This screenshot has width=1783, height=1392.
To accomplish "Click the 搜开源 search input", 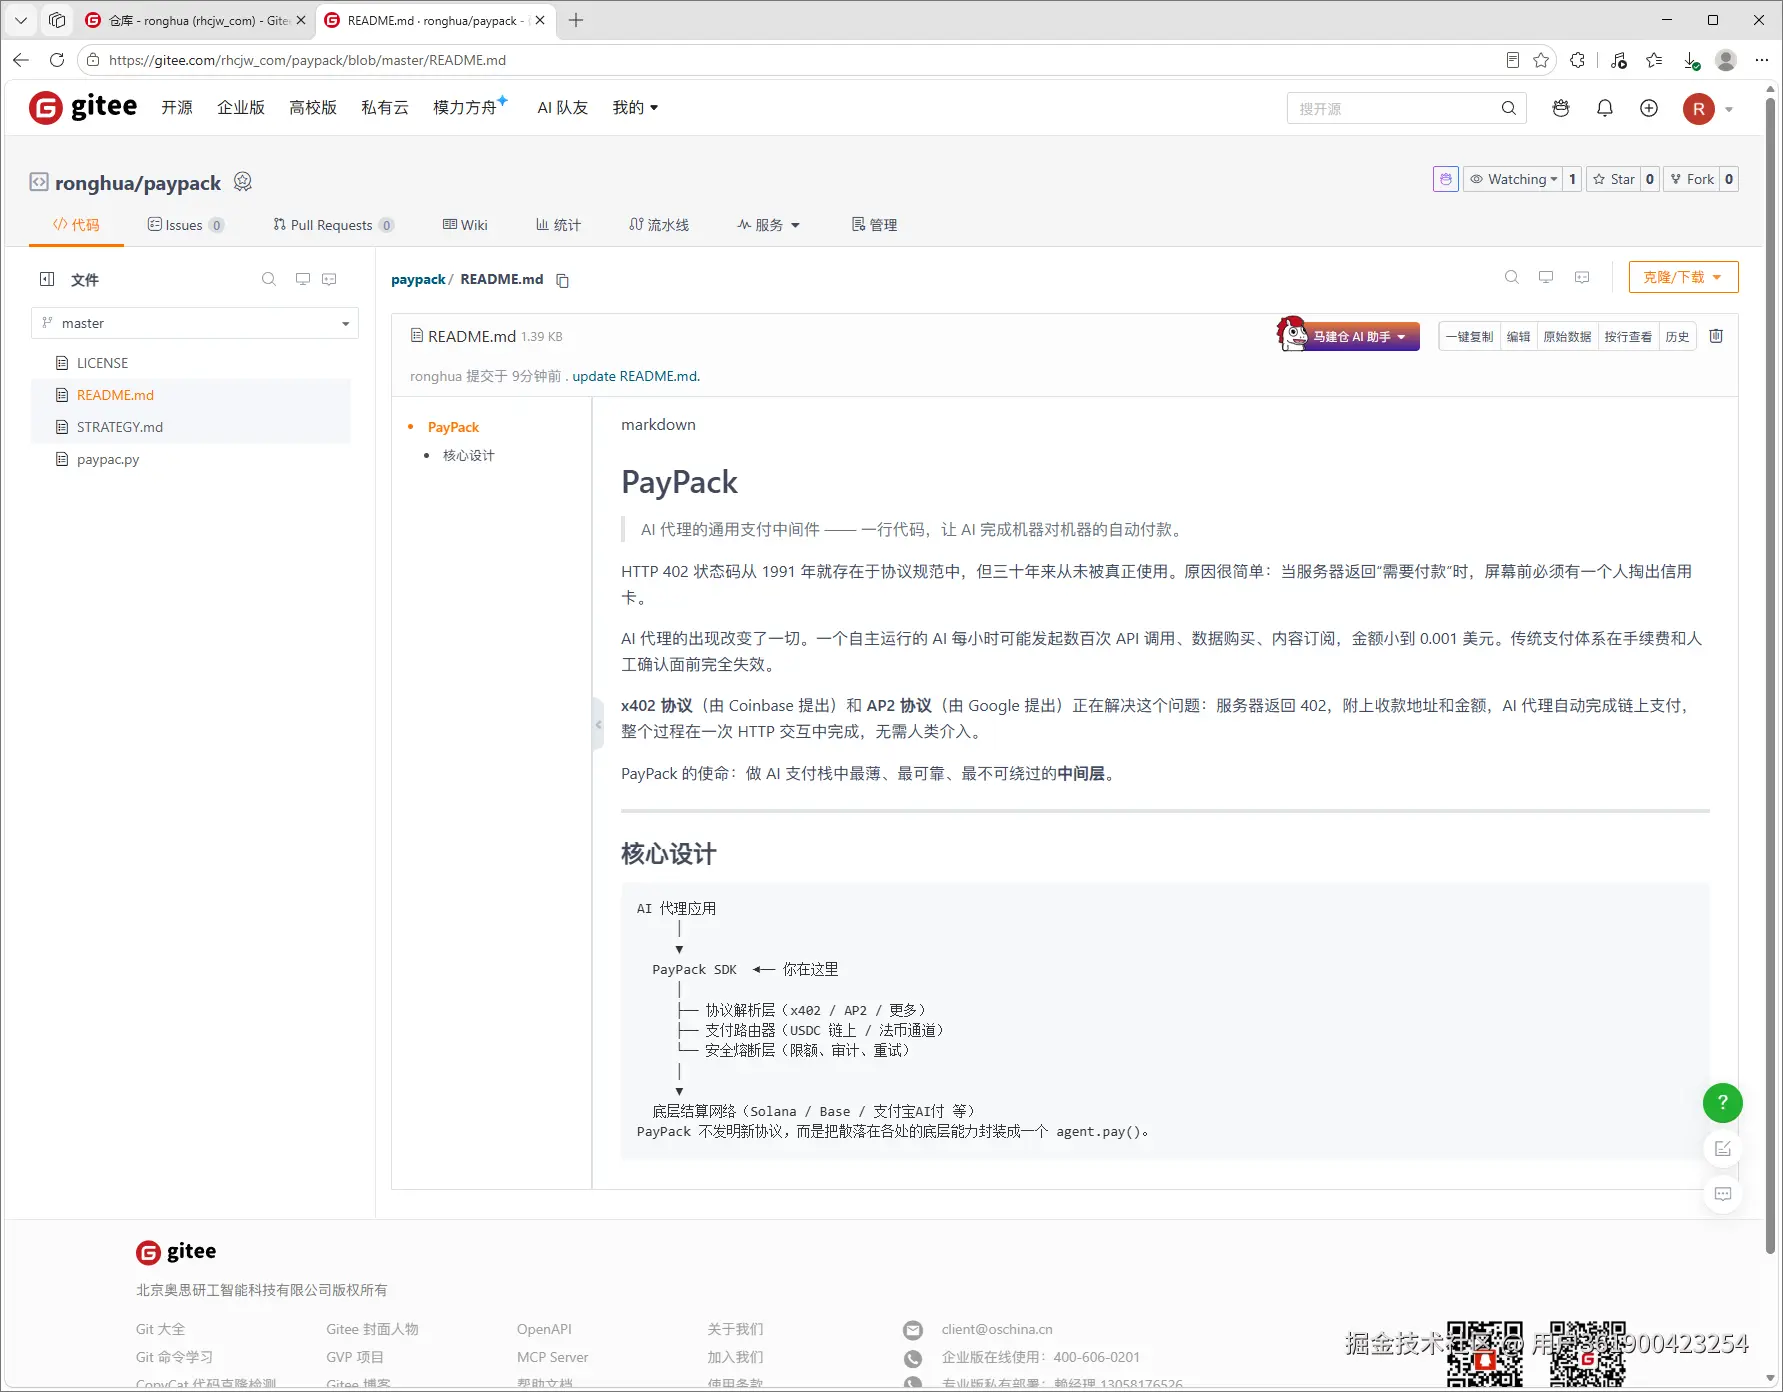I will [1393, 108].
